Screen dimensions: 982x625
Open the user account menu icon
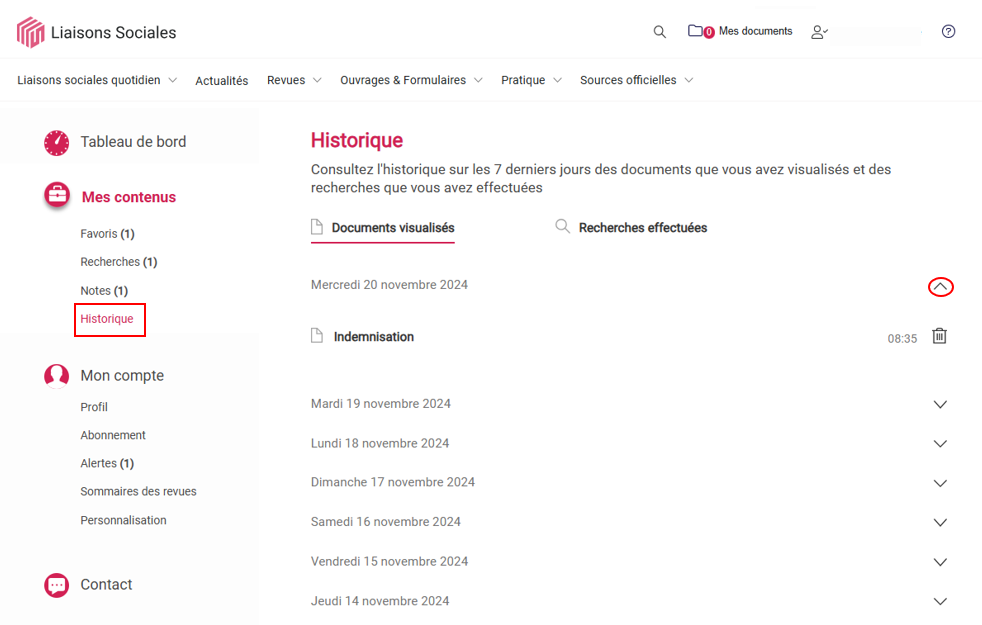819,32
